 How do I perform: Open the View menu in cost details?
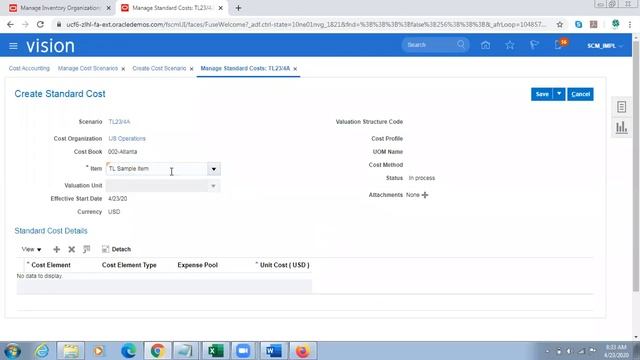[31, 249]
